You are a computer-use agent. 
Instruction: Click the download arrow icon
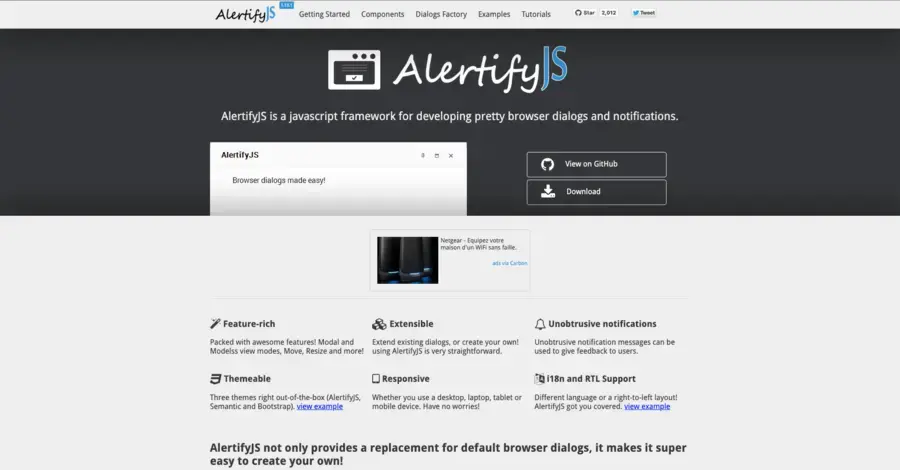click(x=548, y=192)
